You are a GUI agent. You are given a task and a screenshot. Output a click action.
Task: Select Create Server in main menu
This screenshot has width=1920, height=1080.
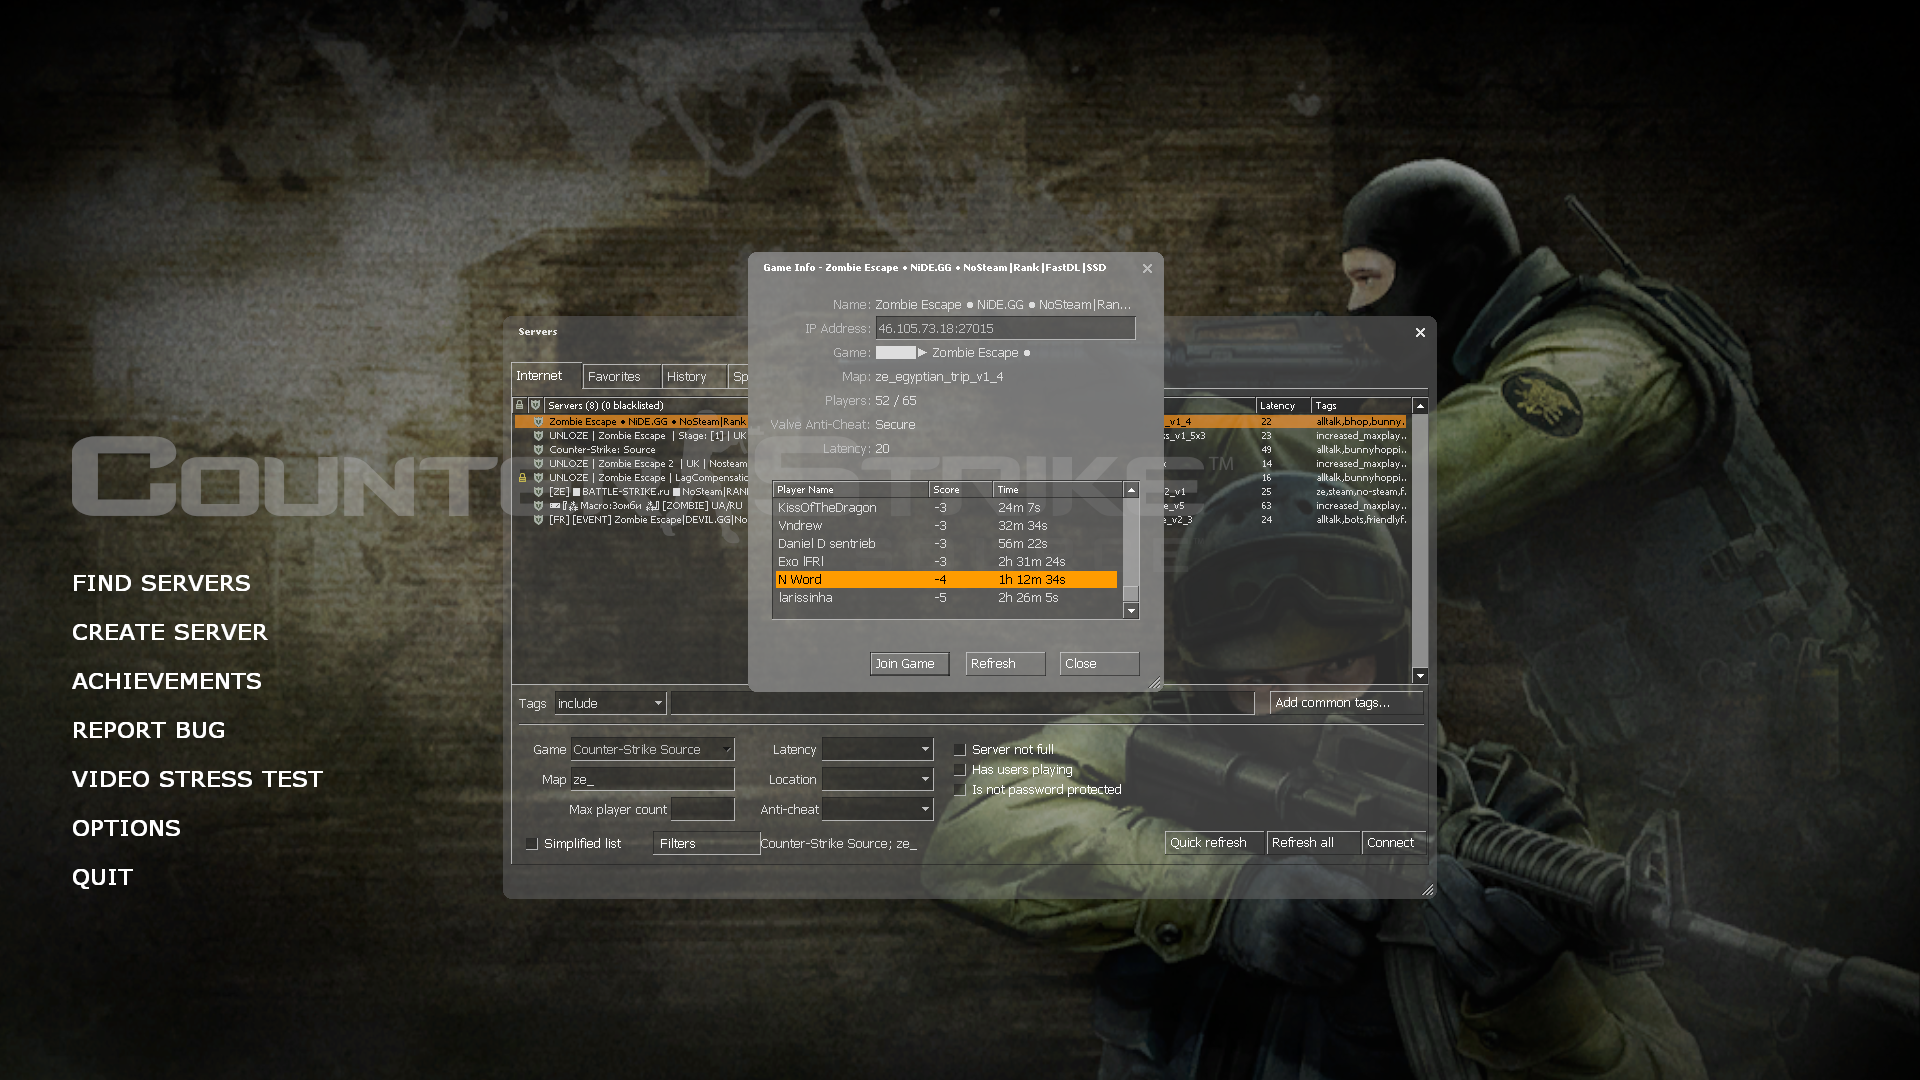click(170, 632)
